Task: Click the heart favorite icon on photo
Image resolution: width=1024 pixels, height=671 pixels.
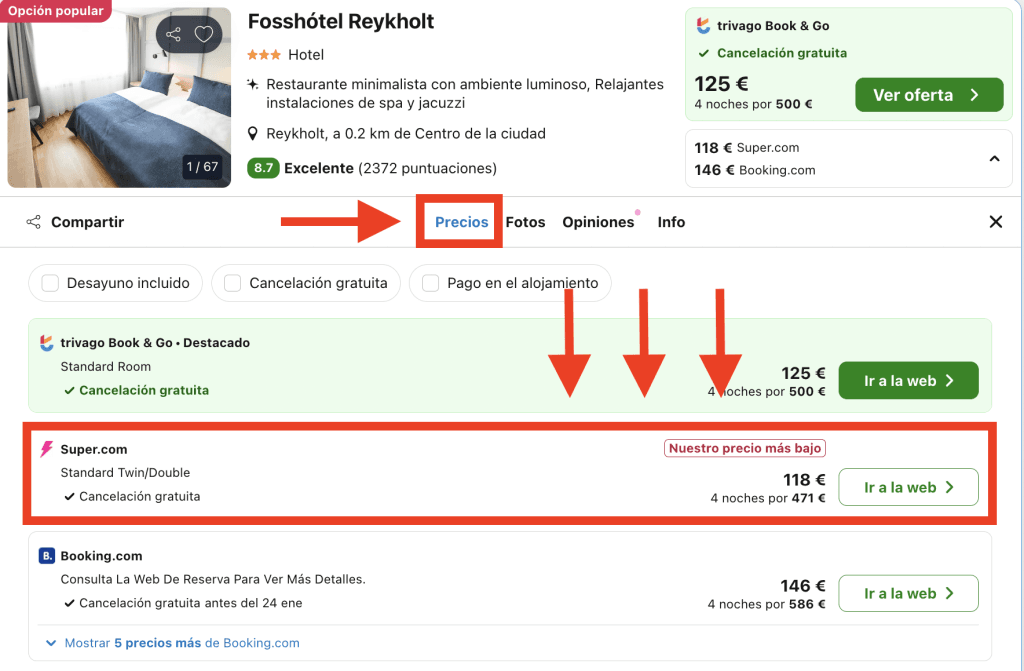Action: click(x=204, y=35)
